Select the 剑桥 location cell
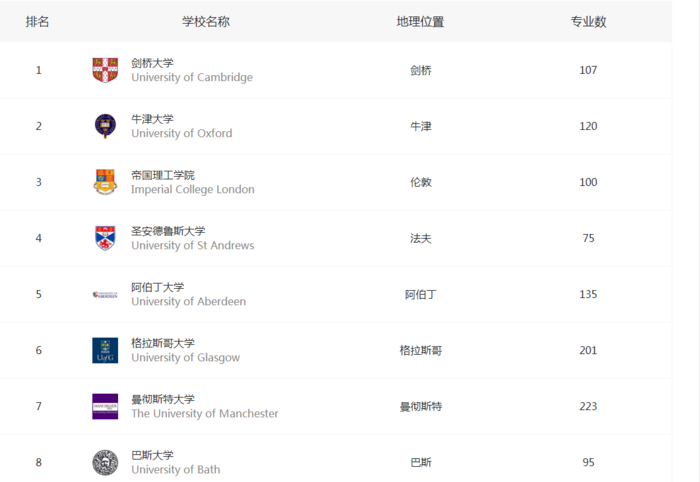 [x=421, y=71]
